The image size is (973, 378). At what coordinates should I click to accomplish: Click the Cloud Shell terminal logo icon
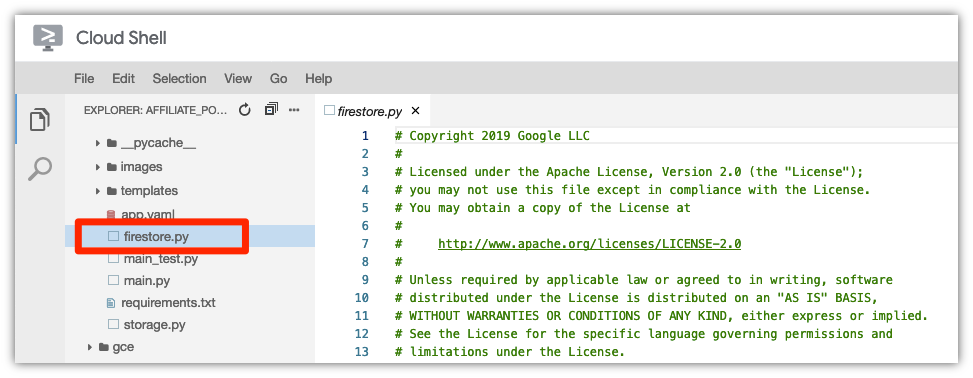click(x=48, y=38)
